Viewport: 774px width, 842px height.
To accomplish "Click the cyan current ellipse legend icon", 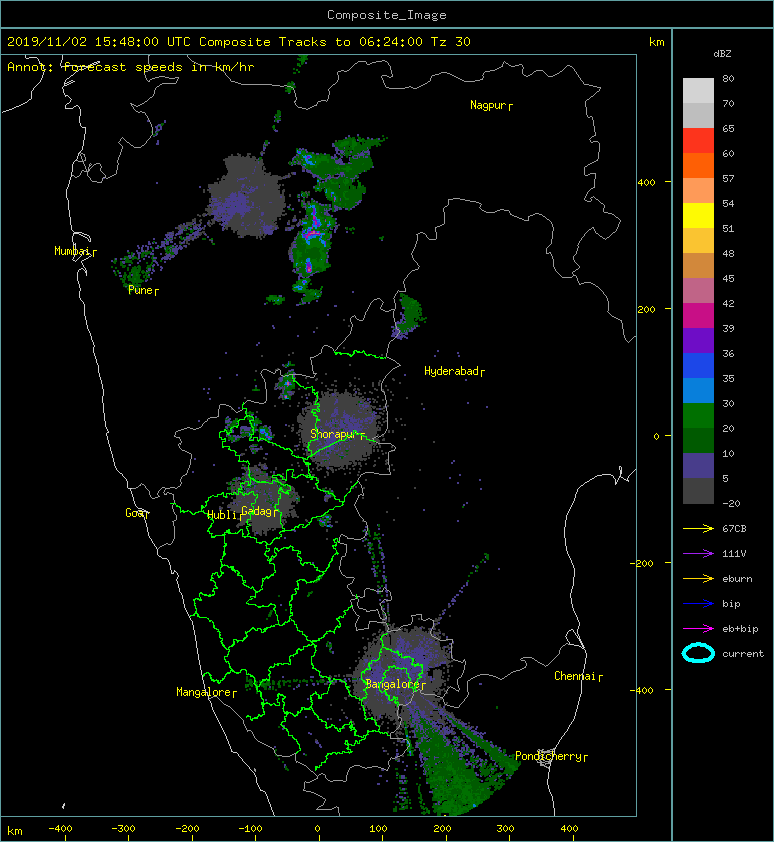I will click(698, 653).
